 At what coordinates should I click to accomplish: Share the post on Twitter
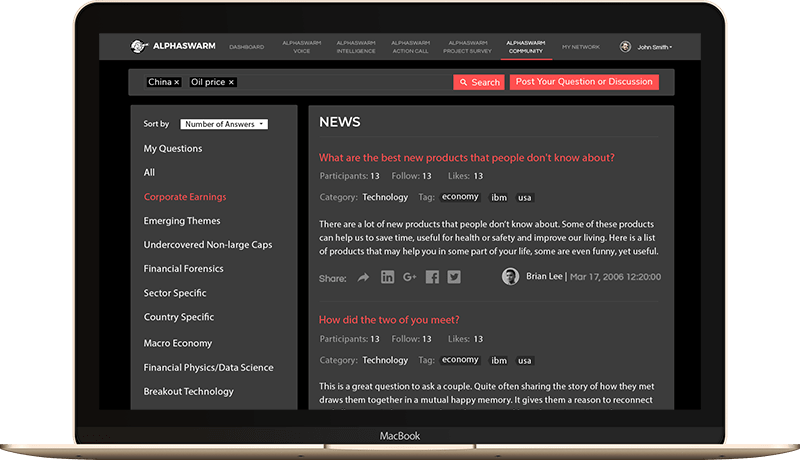[454, 277]
